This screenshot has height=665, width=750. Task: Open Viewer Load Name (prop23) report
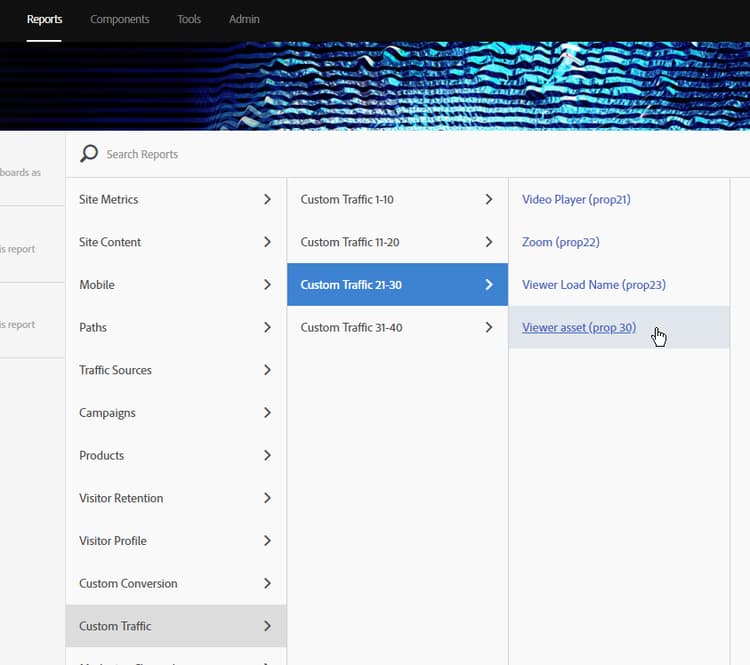(594, 285)
